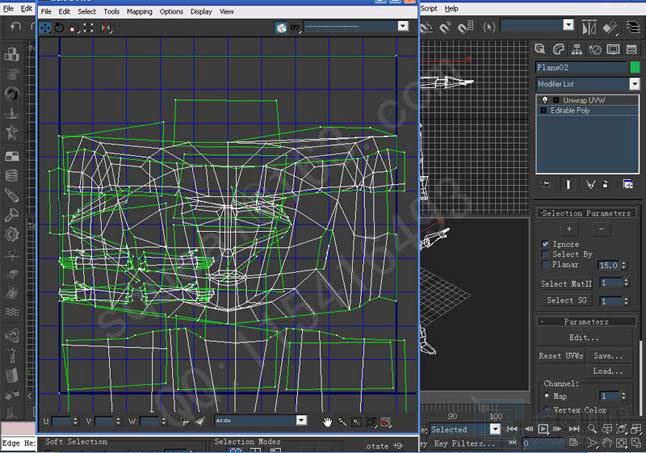This screenshot has width=646, height=453.
Task: Expand the Unwrap UVW modifier sub-objects
Action: pos(556,100)
